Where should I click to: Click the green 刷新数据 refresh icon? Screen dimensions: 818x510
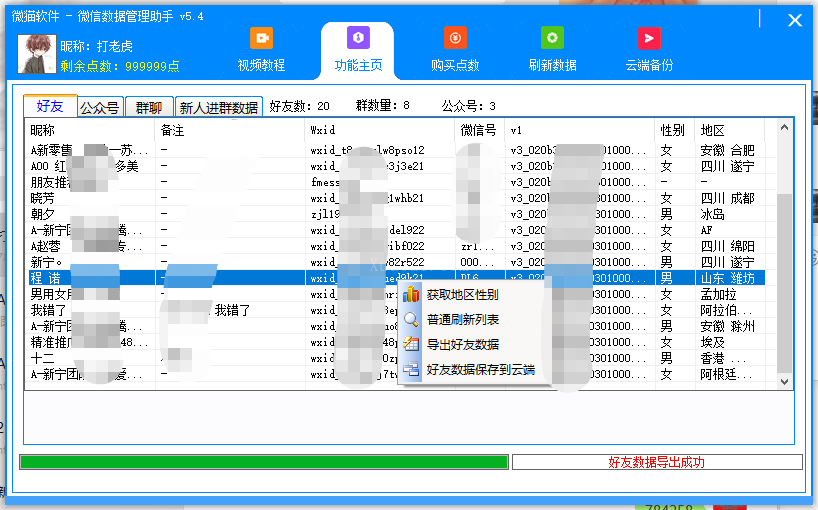coord(552,38)
